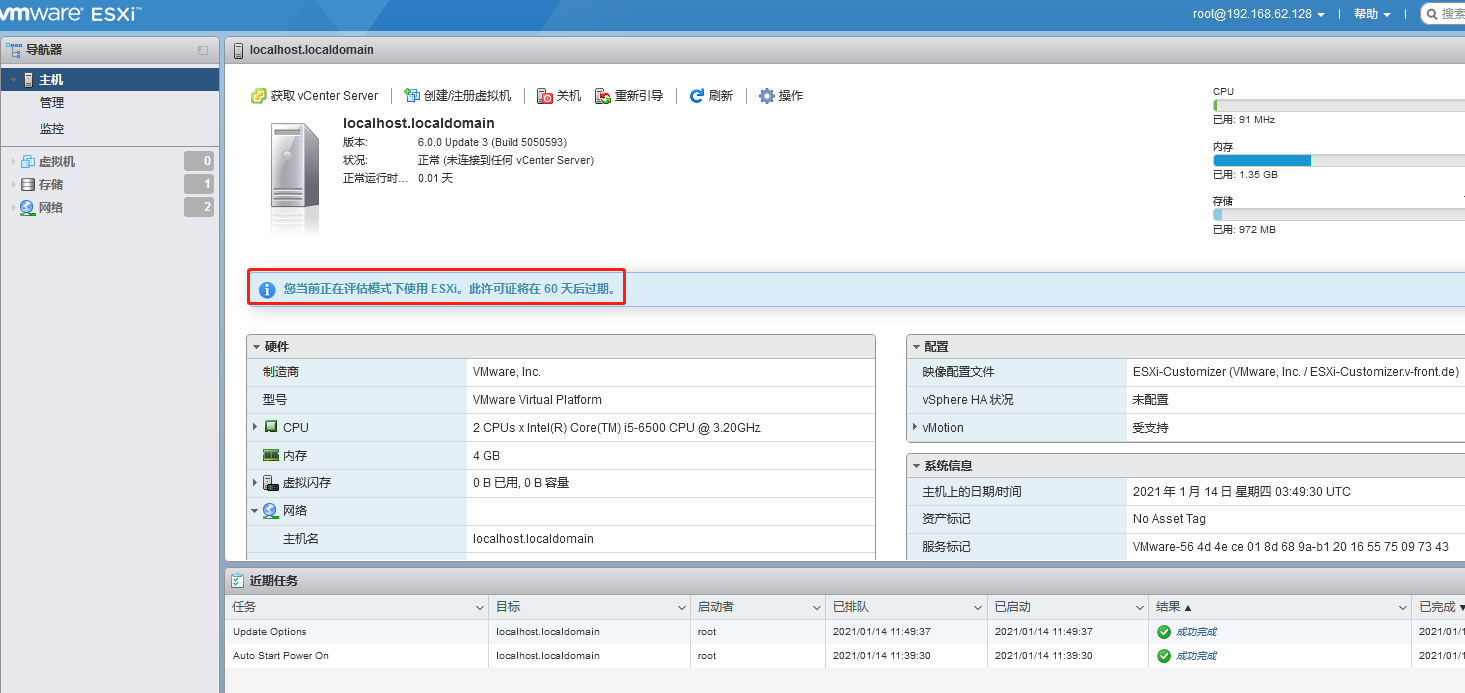Screen dimensions: 1465x693
Task: Click the storage (存储) usage bar
Action: [1339, 214]
